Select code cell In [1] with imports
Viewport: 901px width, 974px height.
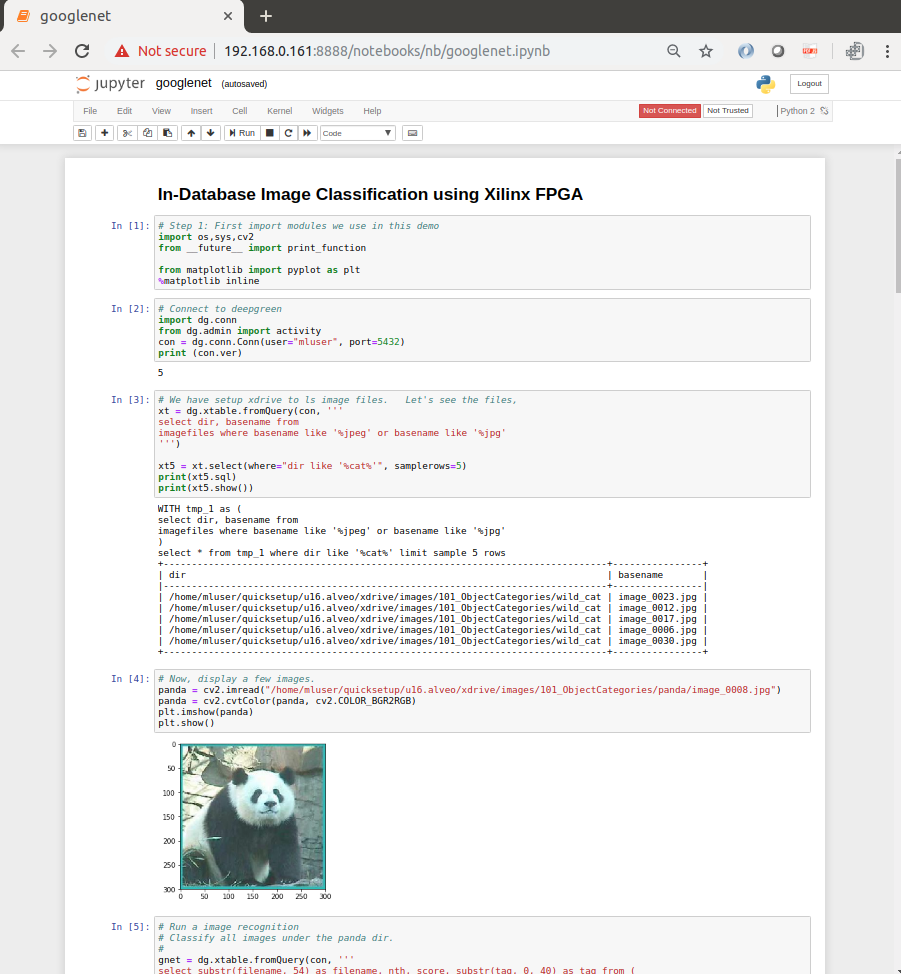coord(482,253)
